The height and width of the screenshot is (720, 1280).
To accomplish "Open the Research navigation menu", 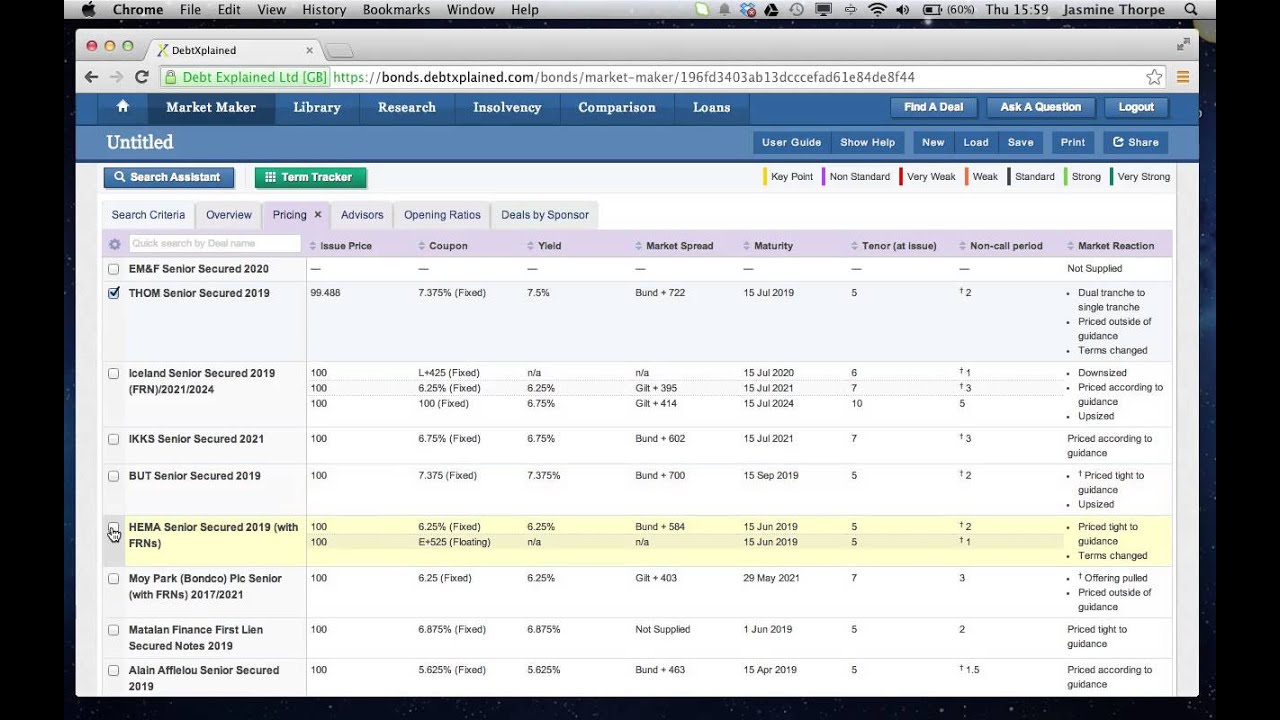I will (x=407, y=107).
